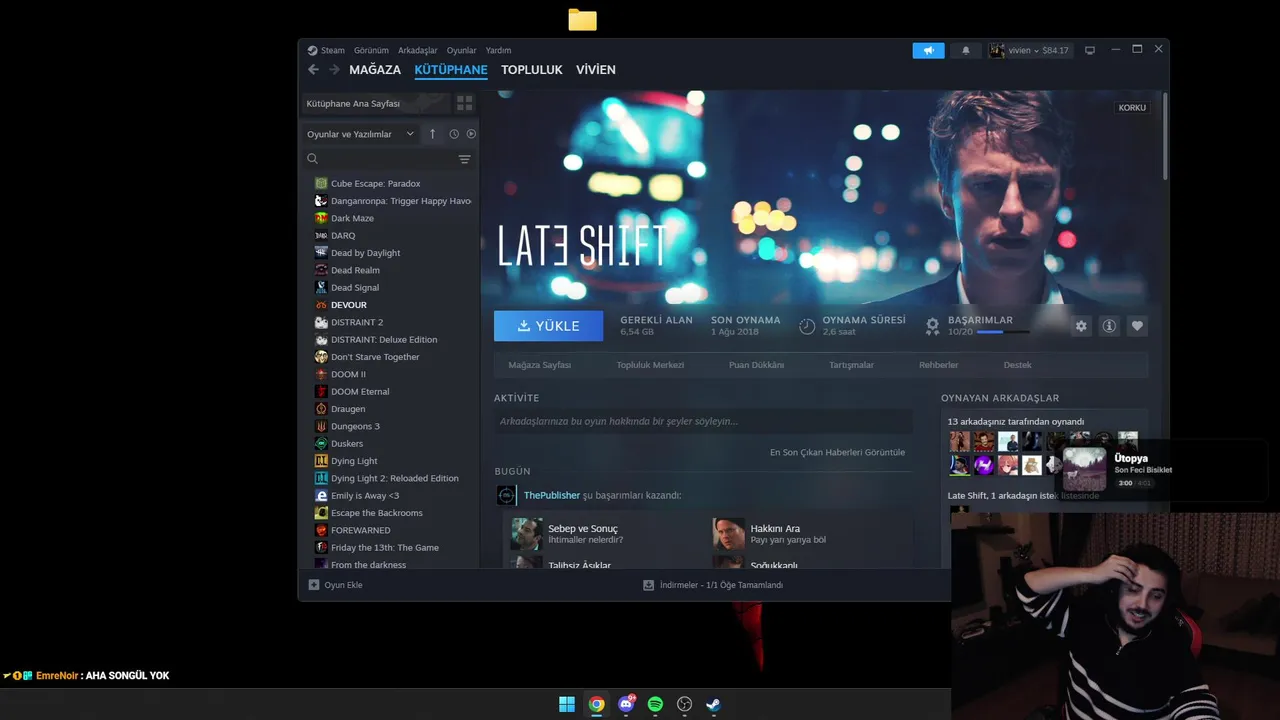
Task: Open the Steam menu
Action: point(332,50)
